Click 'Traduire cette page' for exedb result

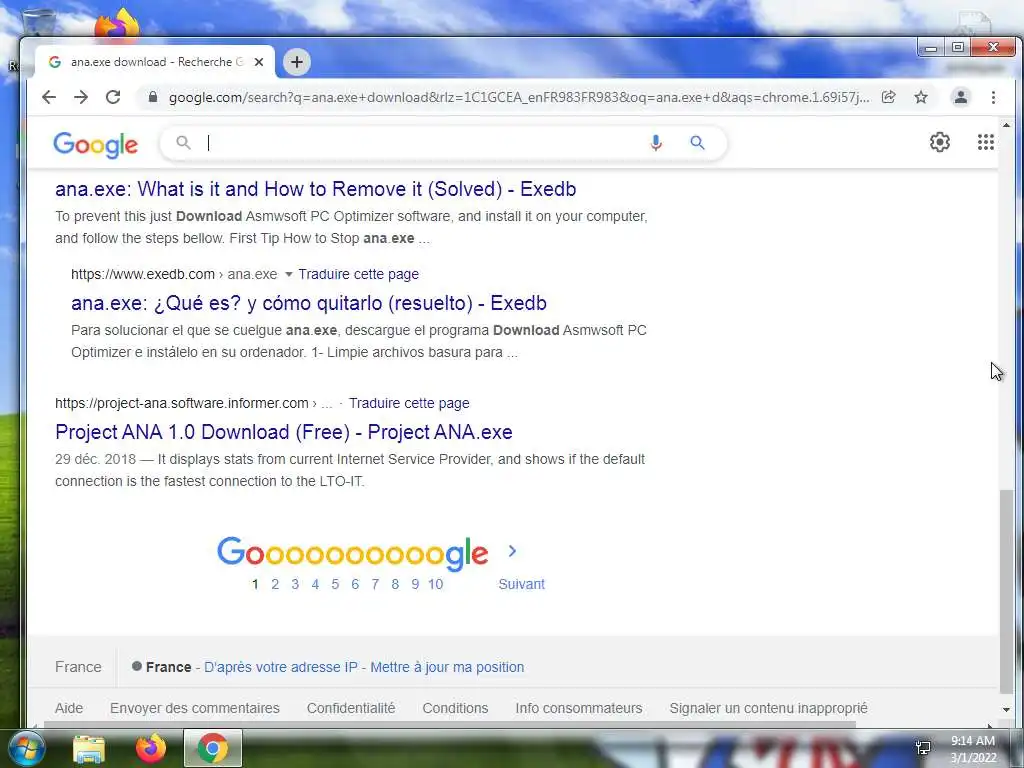359,274
